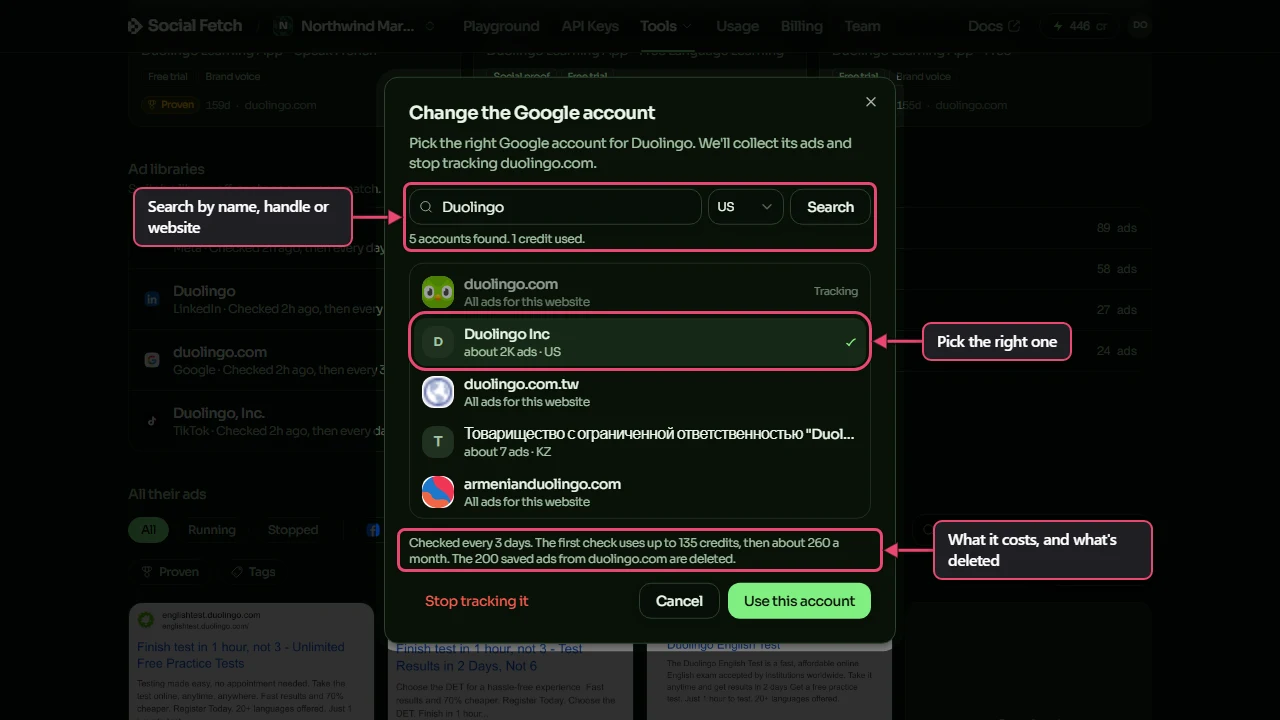This screenshot has height=720, width=1280.
Task: Navigate to the Team tab
Action: coord(862,26)
